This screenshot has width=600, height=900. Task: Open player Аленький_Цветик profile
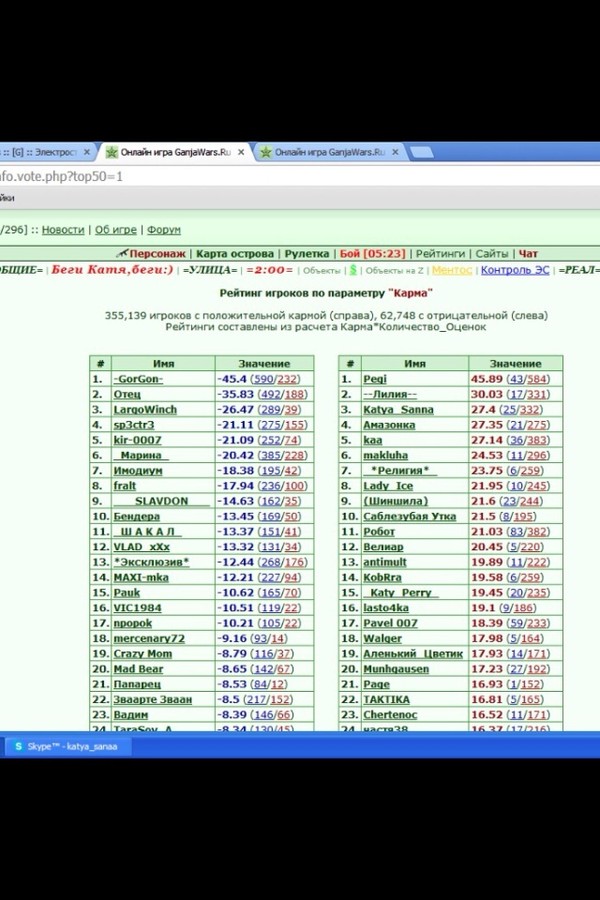pos(413,654)
